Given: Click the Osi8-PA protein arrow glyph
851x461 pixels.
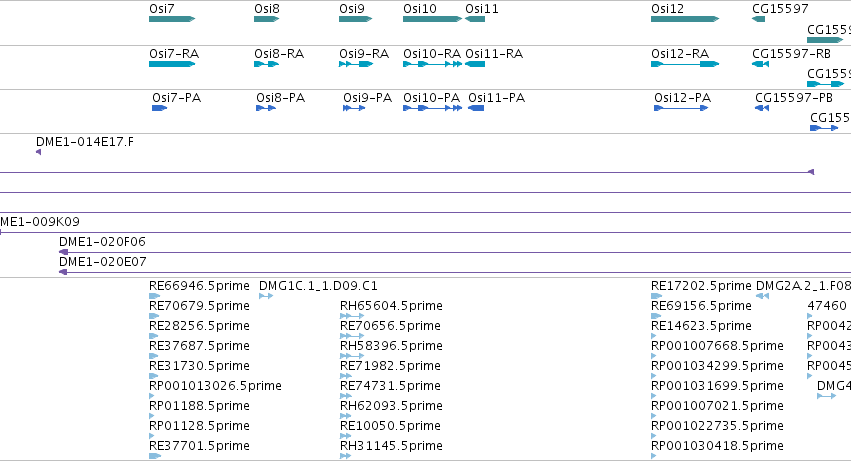Looking at the screenshot, I should pyautogui.click(x=266, y=108).
